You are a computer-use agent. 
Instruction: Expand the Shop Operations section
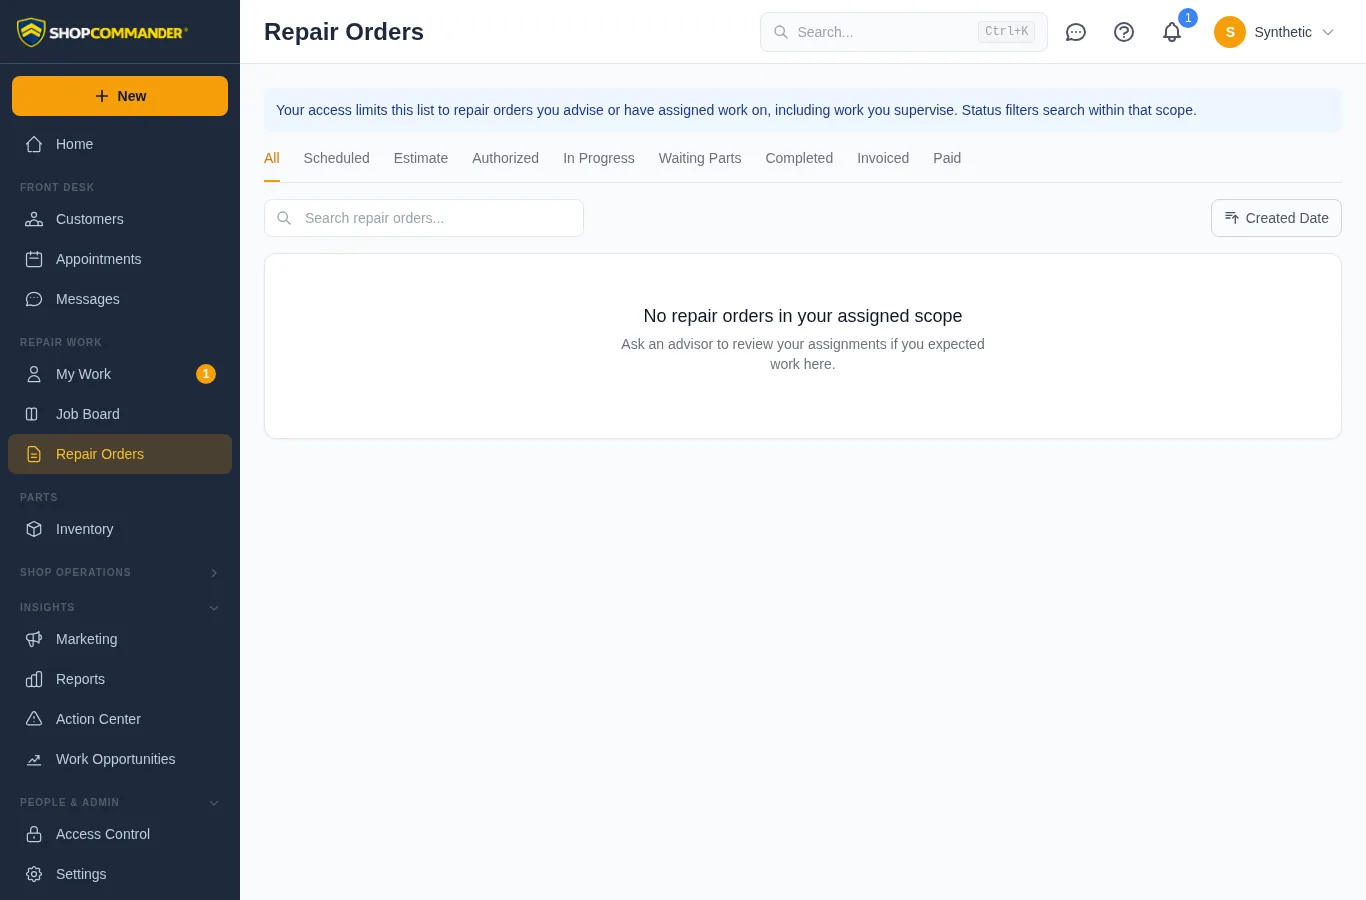pos(120,572)
